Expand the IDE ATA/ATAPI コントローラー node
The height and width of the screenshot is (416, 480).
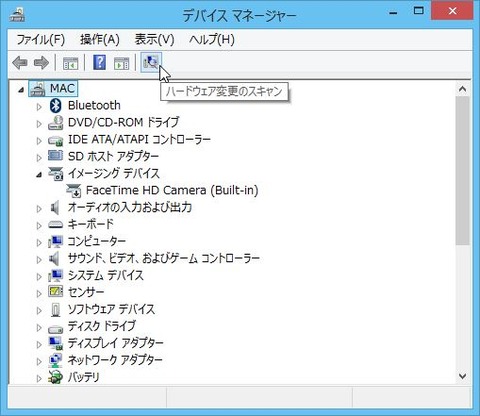click(x=39, y=141)
